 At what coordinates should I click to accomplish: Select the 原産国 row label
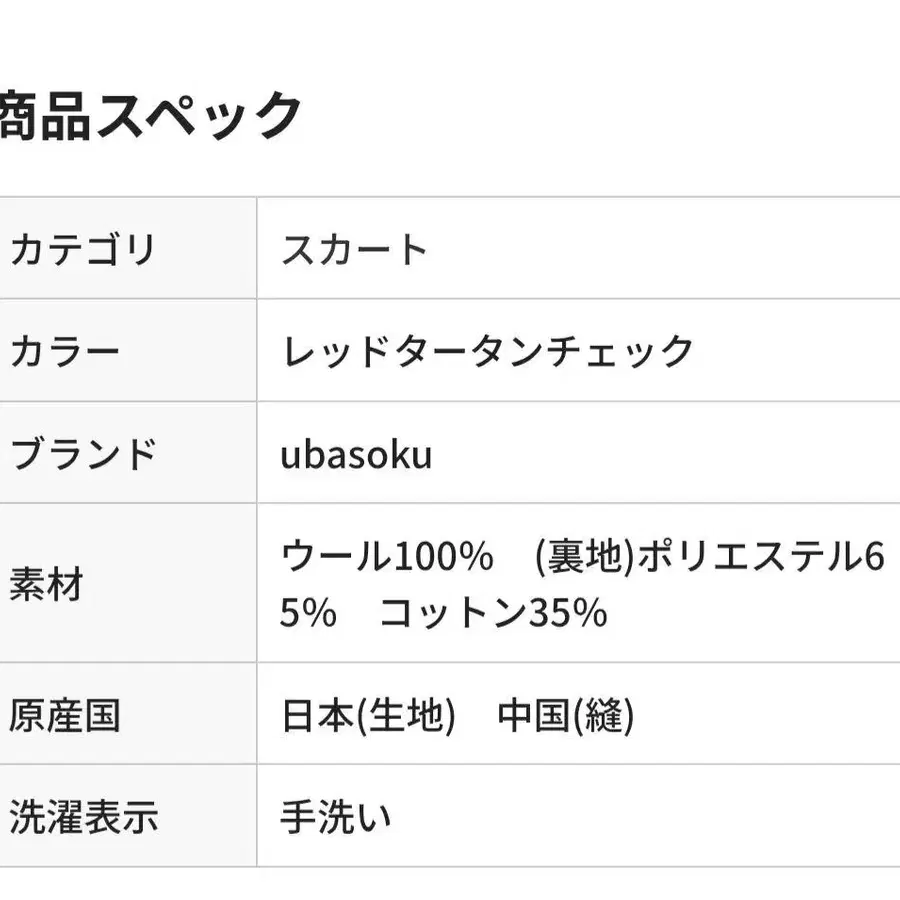click(64, 716)
